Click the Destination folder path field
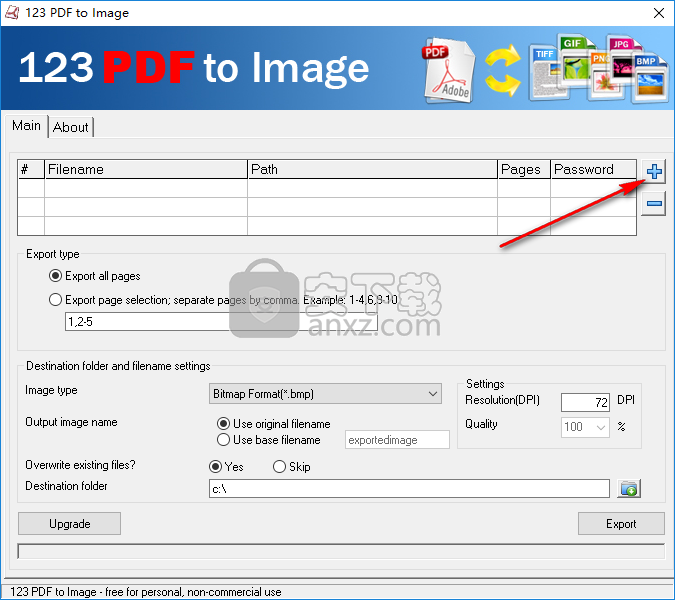Viewport: 675px width, 600px height. click(409, 489)
